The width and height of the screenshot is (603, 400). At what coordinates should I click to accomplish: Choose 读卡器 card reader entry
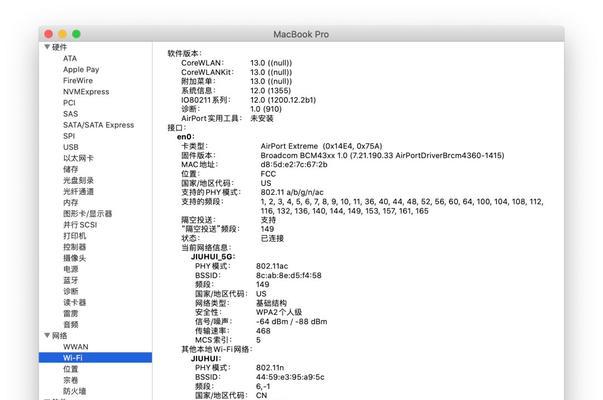(x=75, y=302)
